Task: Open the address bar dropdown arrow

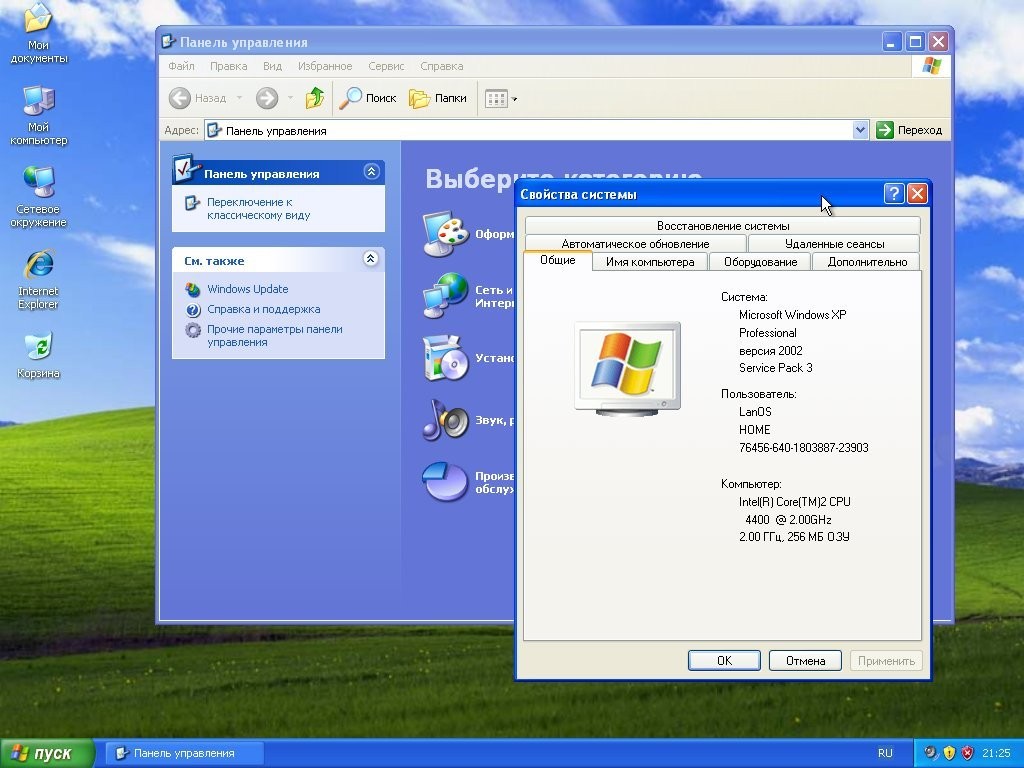Action: tap(860, 130)
